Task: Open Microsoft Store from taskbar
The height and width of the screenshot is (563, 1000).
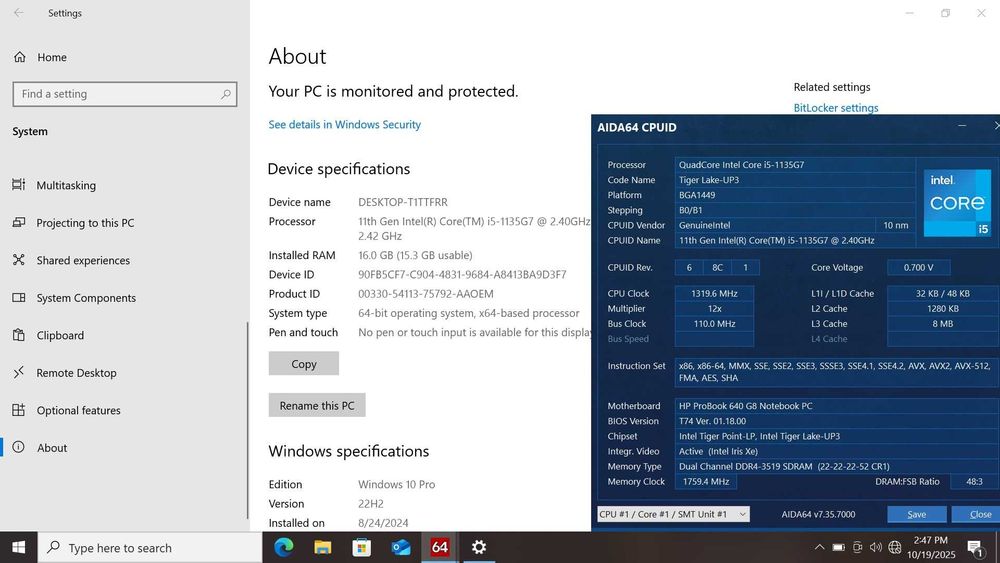Action: [362, 547]
